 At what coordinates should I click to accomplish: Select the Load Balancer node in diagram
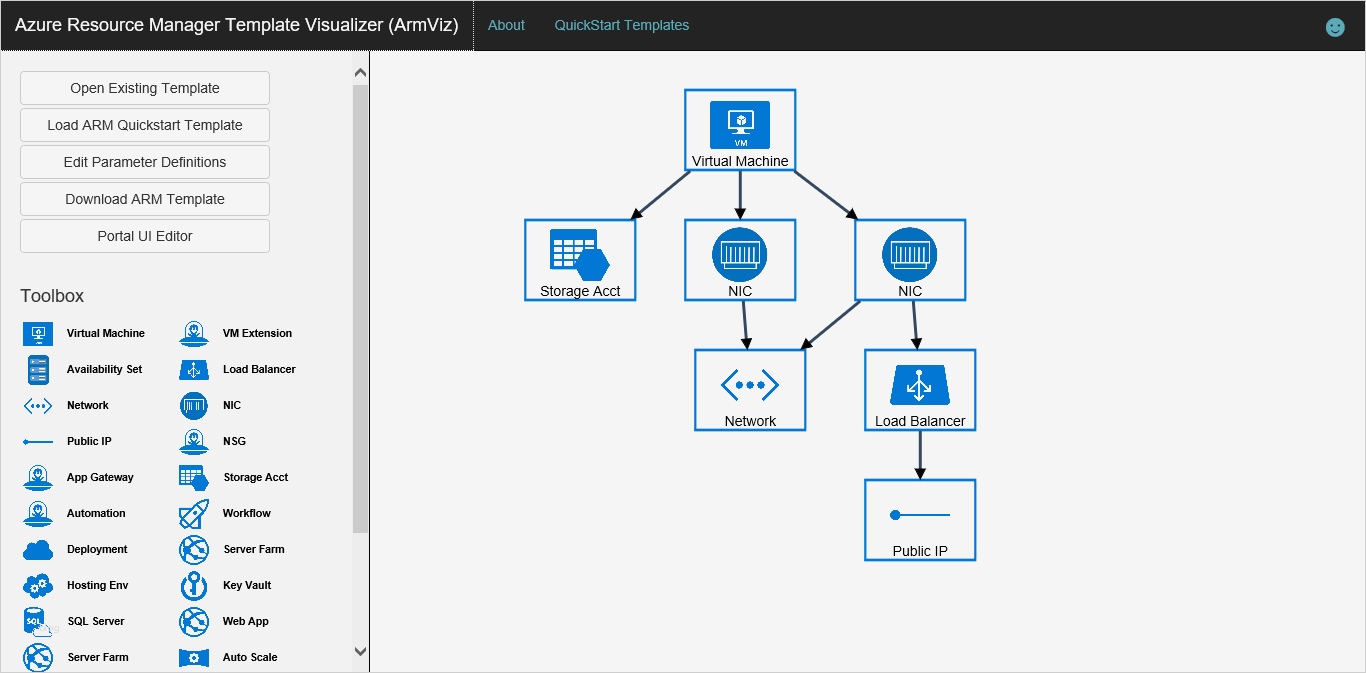click(920, 390)
